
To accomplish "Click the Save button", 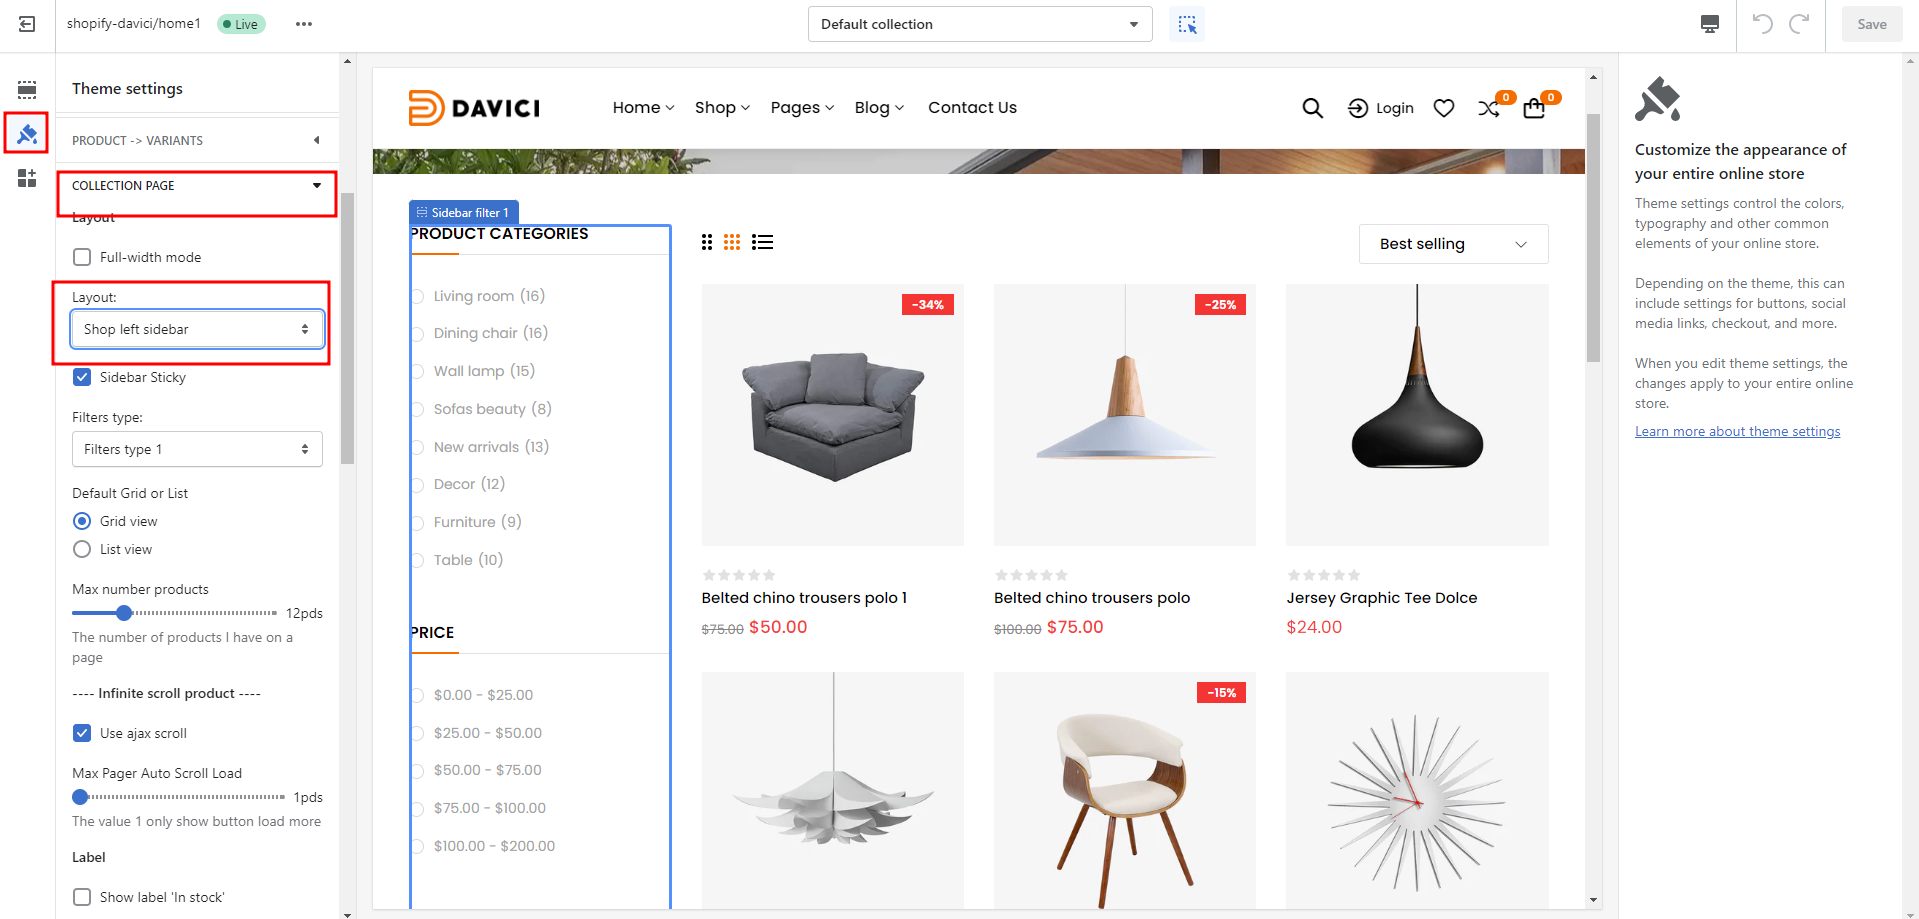I will 1871,24.
